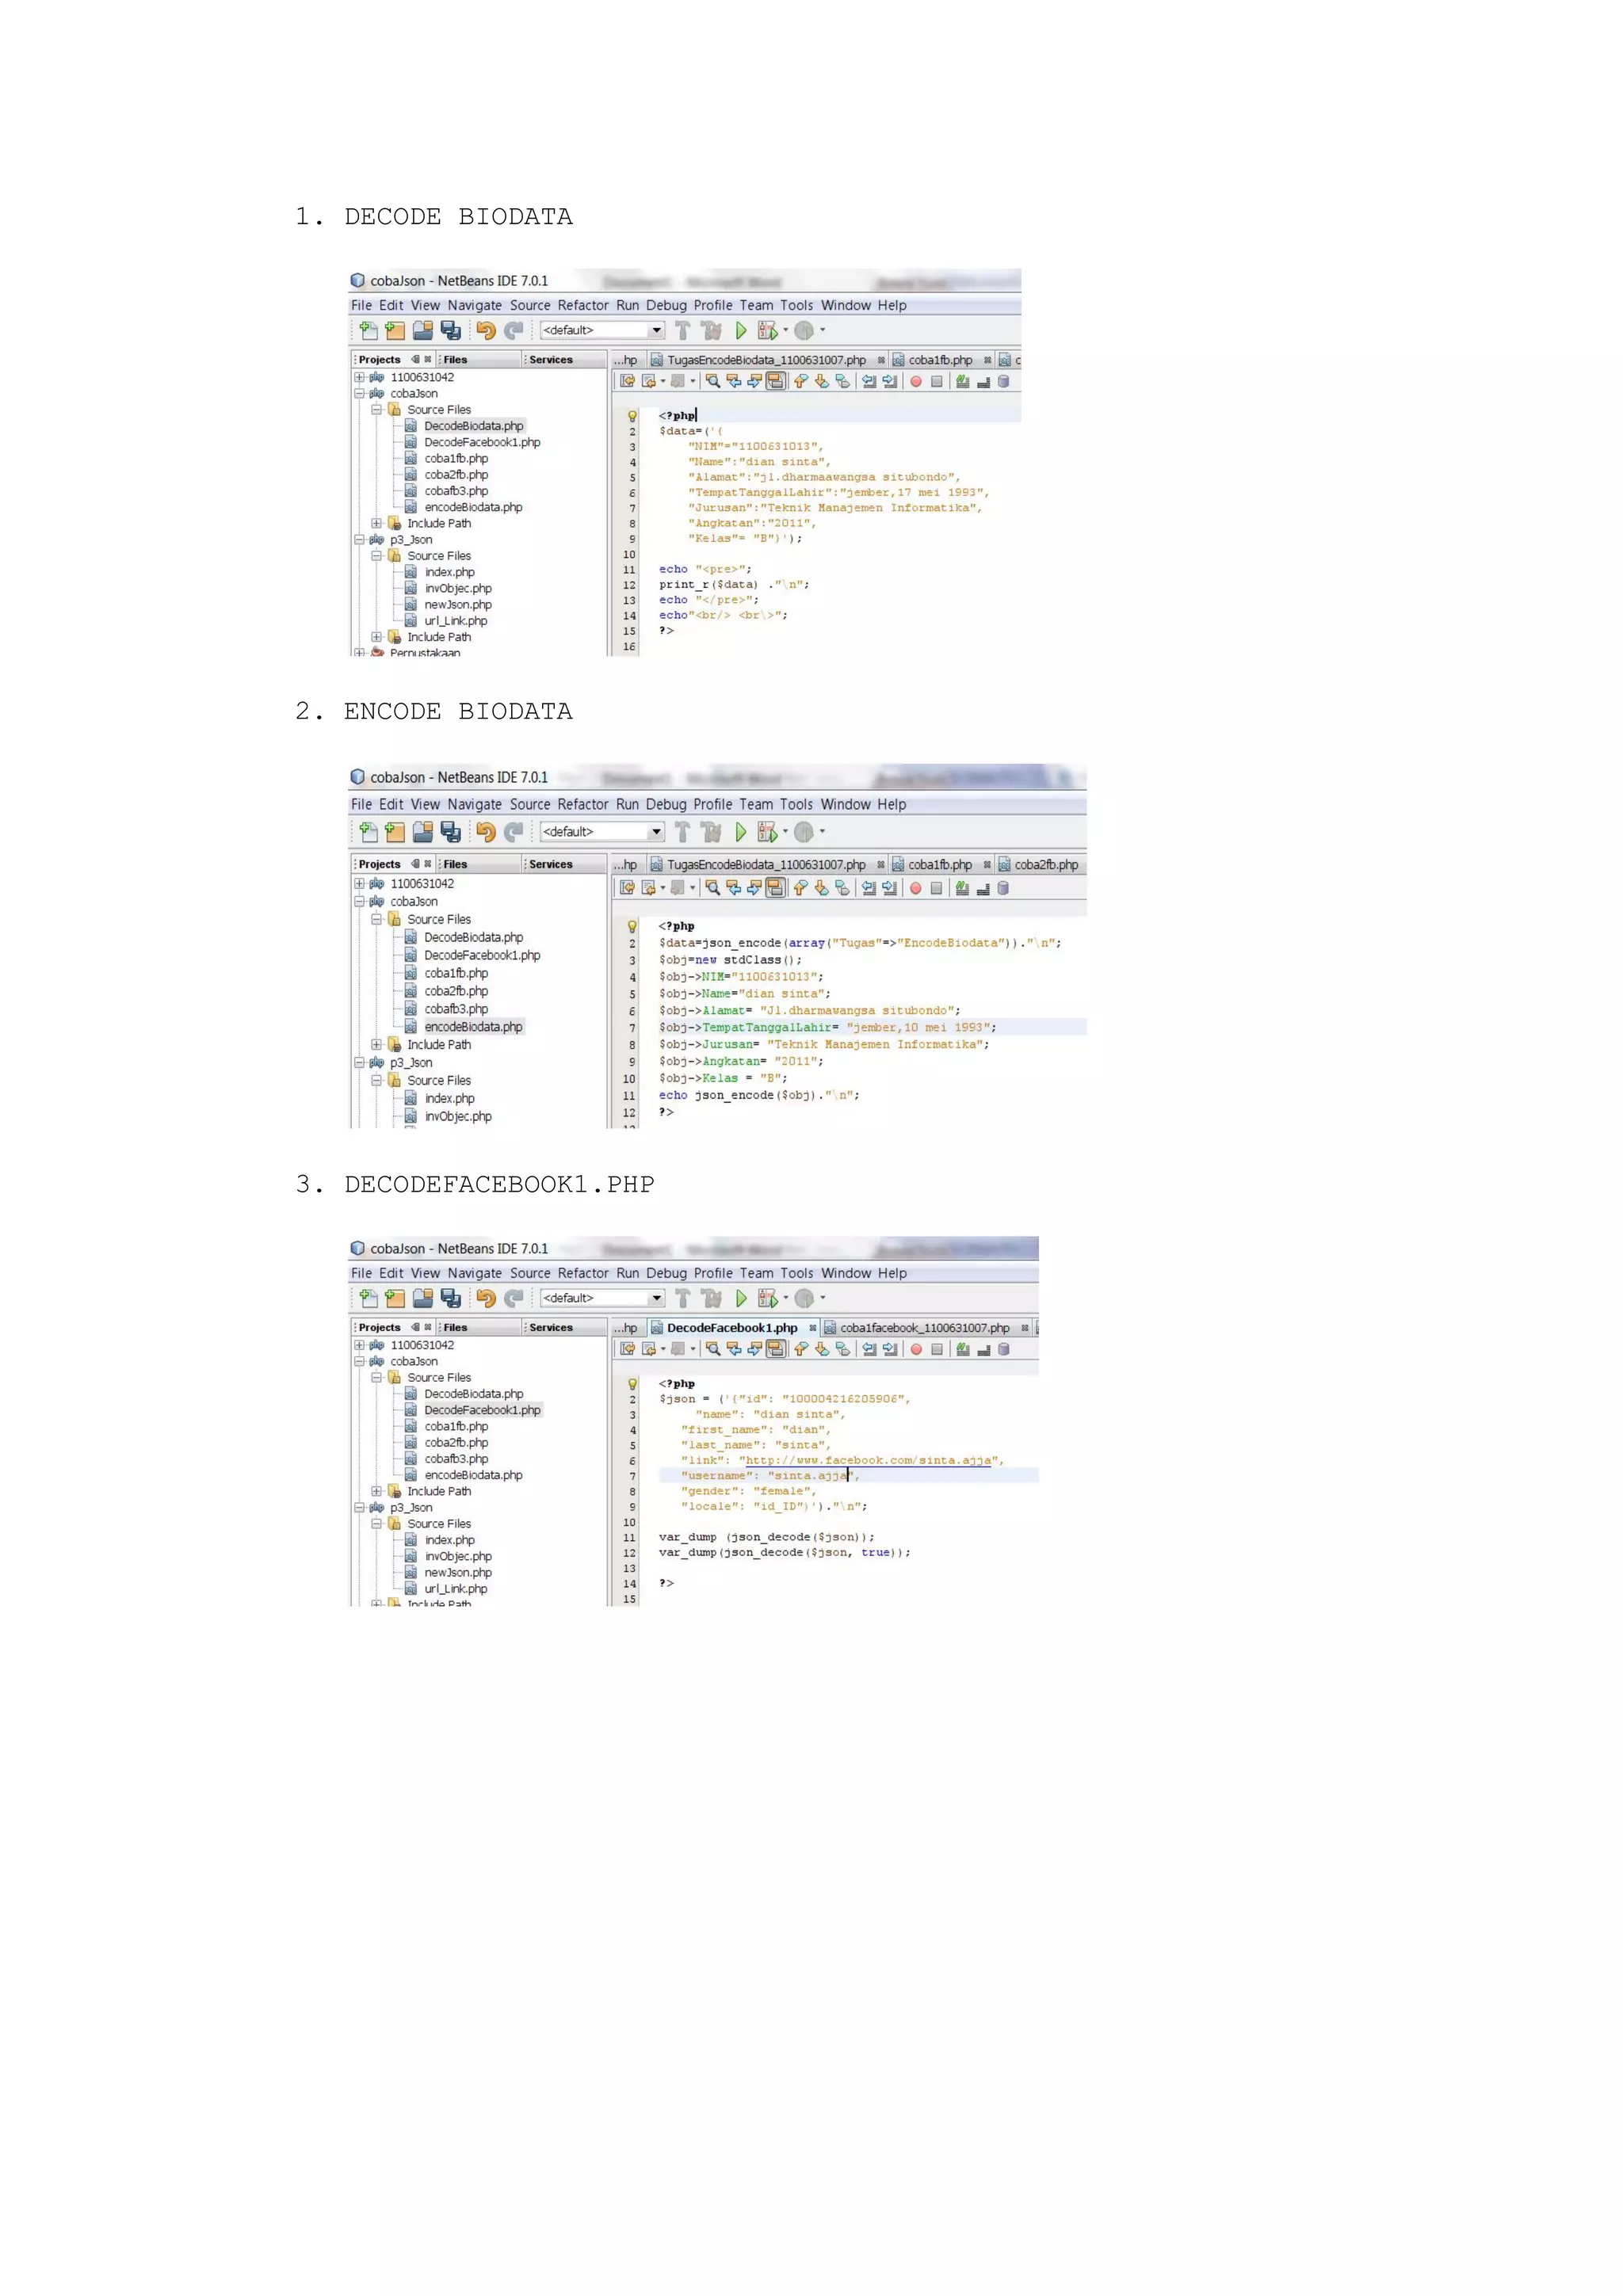The height and width of the screenshot is (2296, 1623).
Task: Select cobafb3.php in Encode Biodata screenshot tree
Action: [456, 1009]
